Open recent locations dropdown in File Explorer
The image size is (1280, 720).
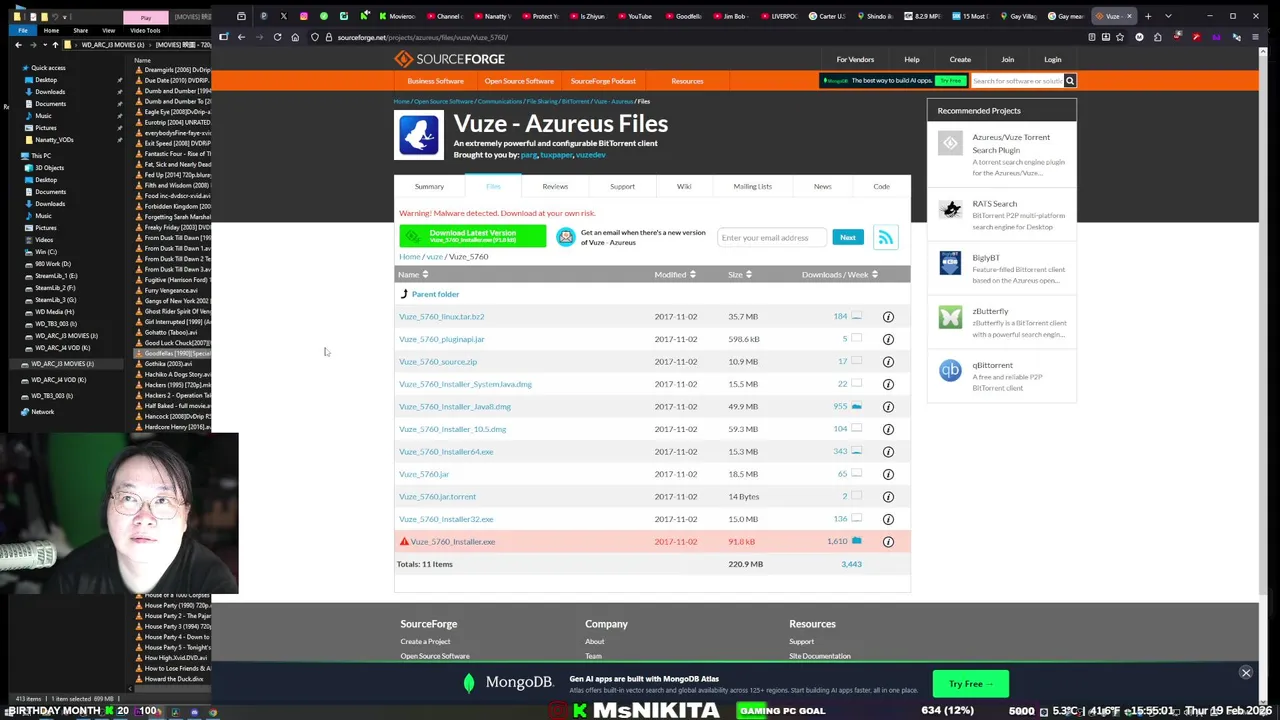(44, 45)
